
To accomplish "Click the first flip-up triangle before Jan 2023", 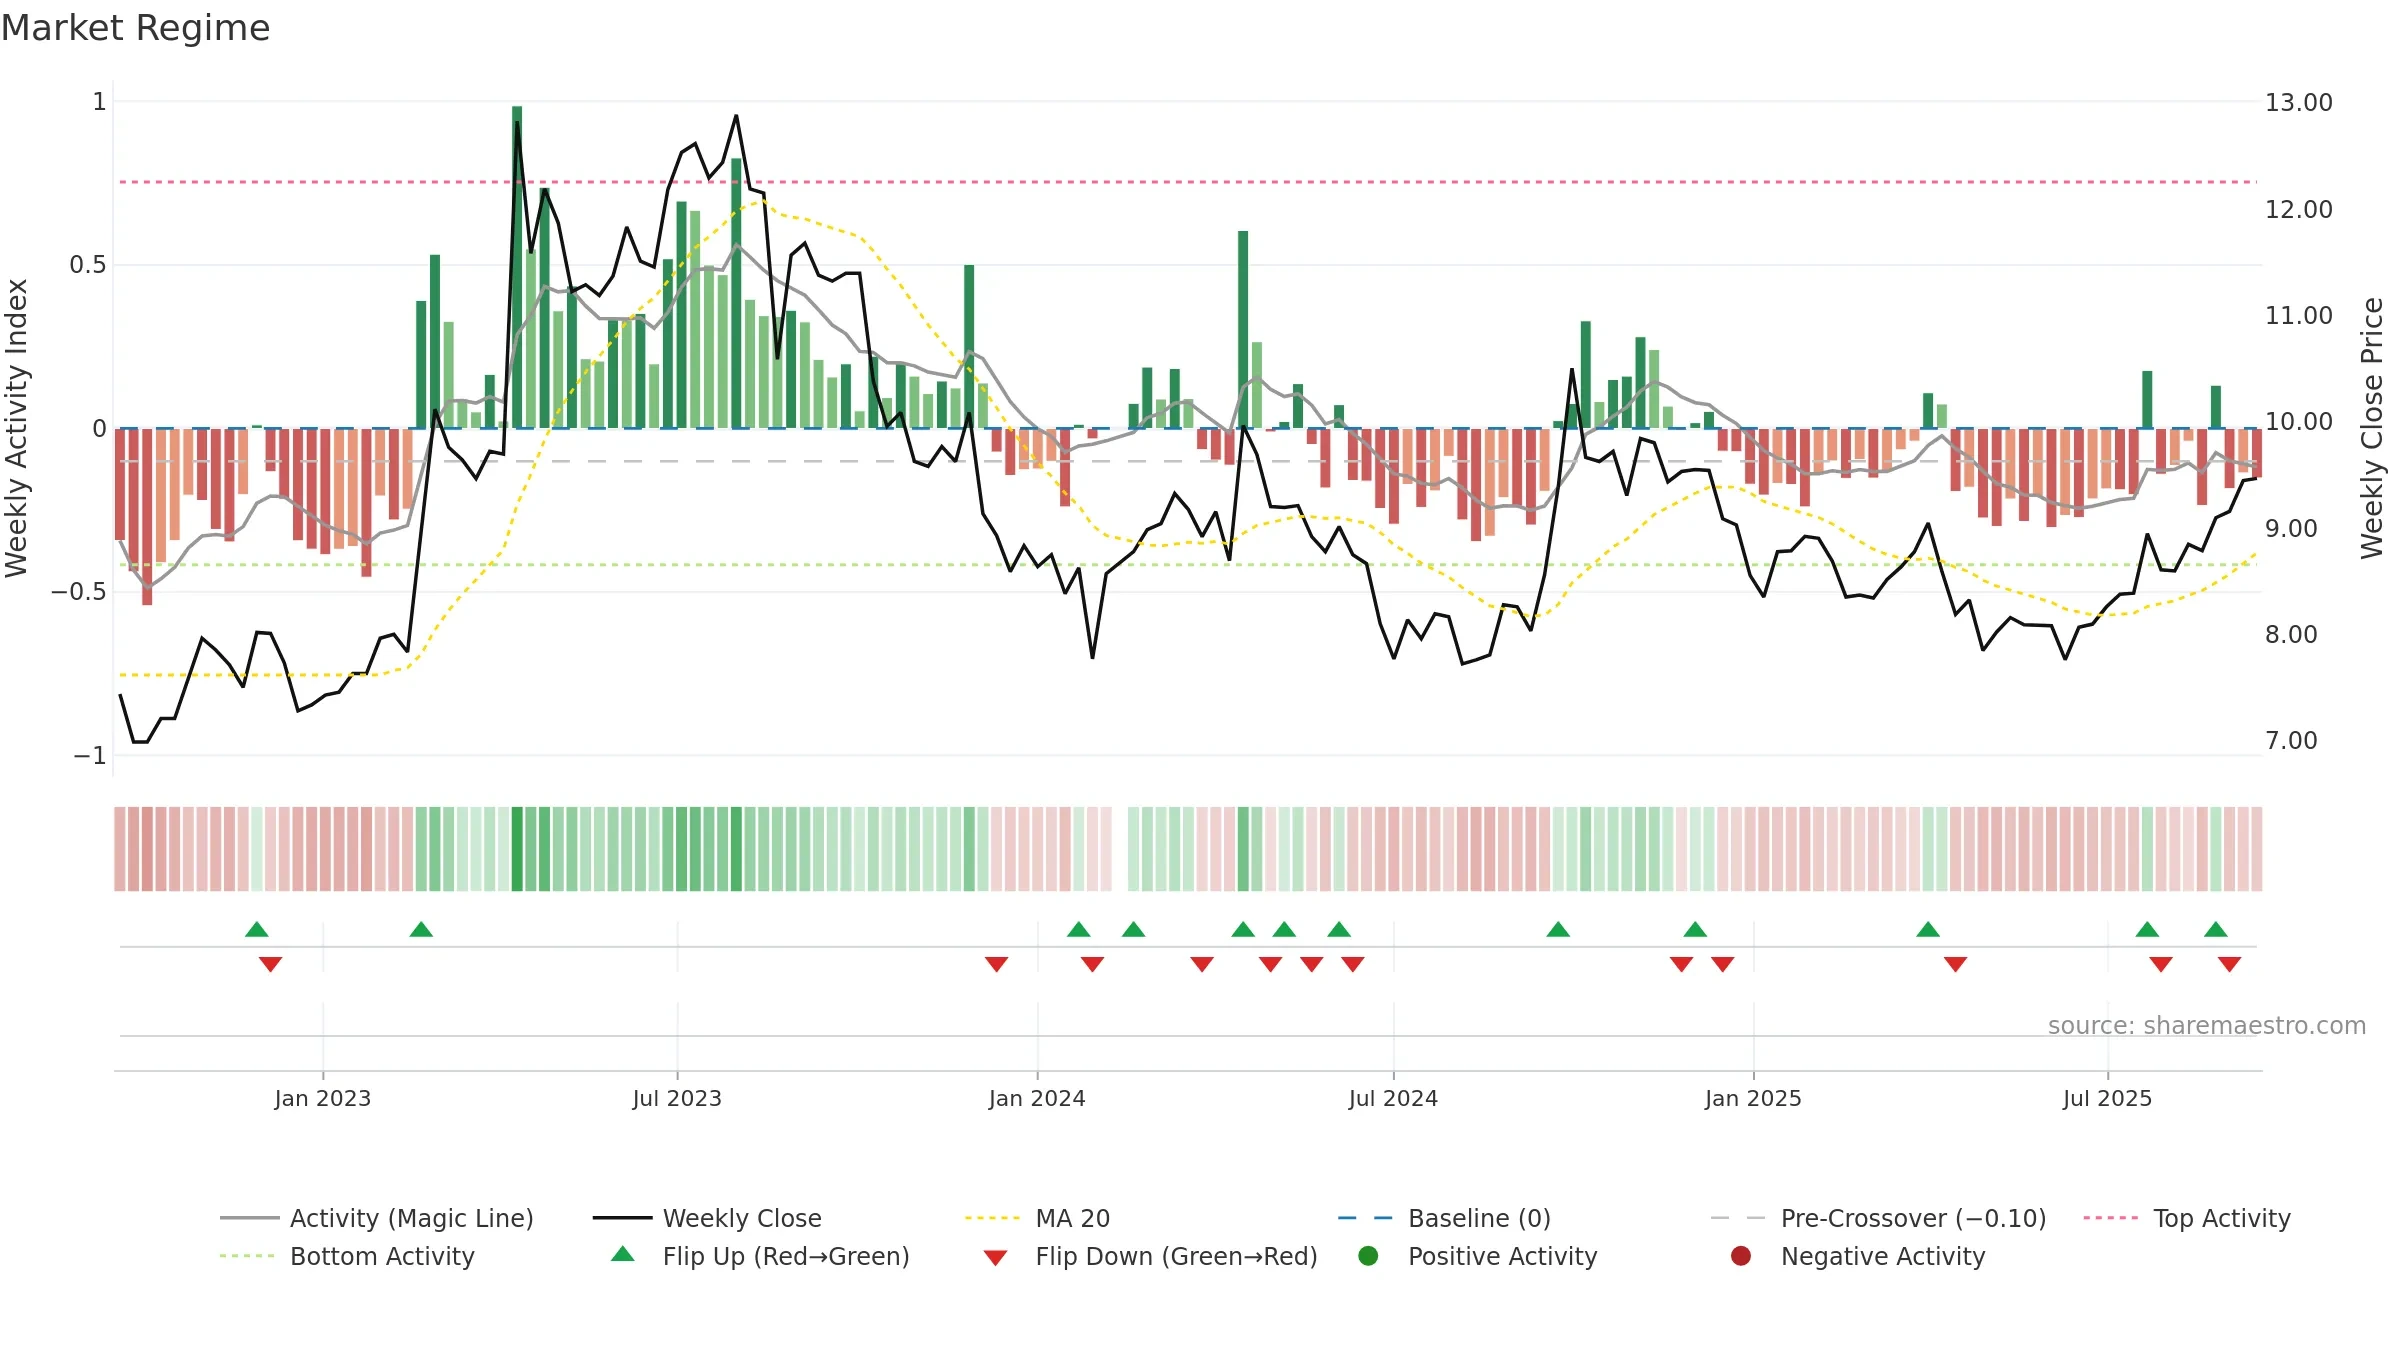I will (257, 929).
